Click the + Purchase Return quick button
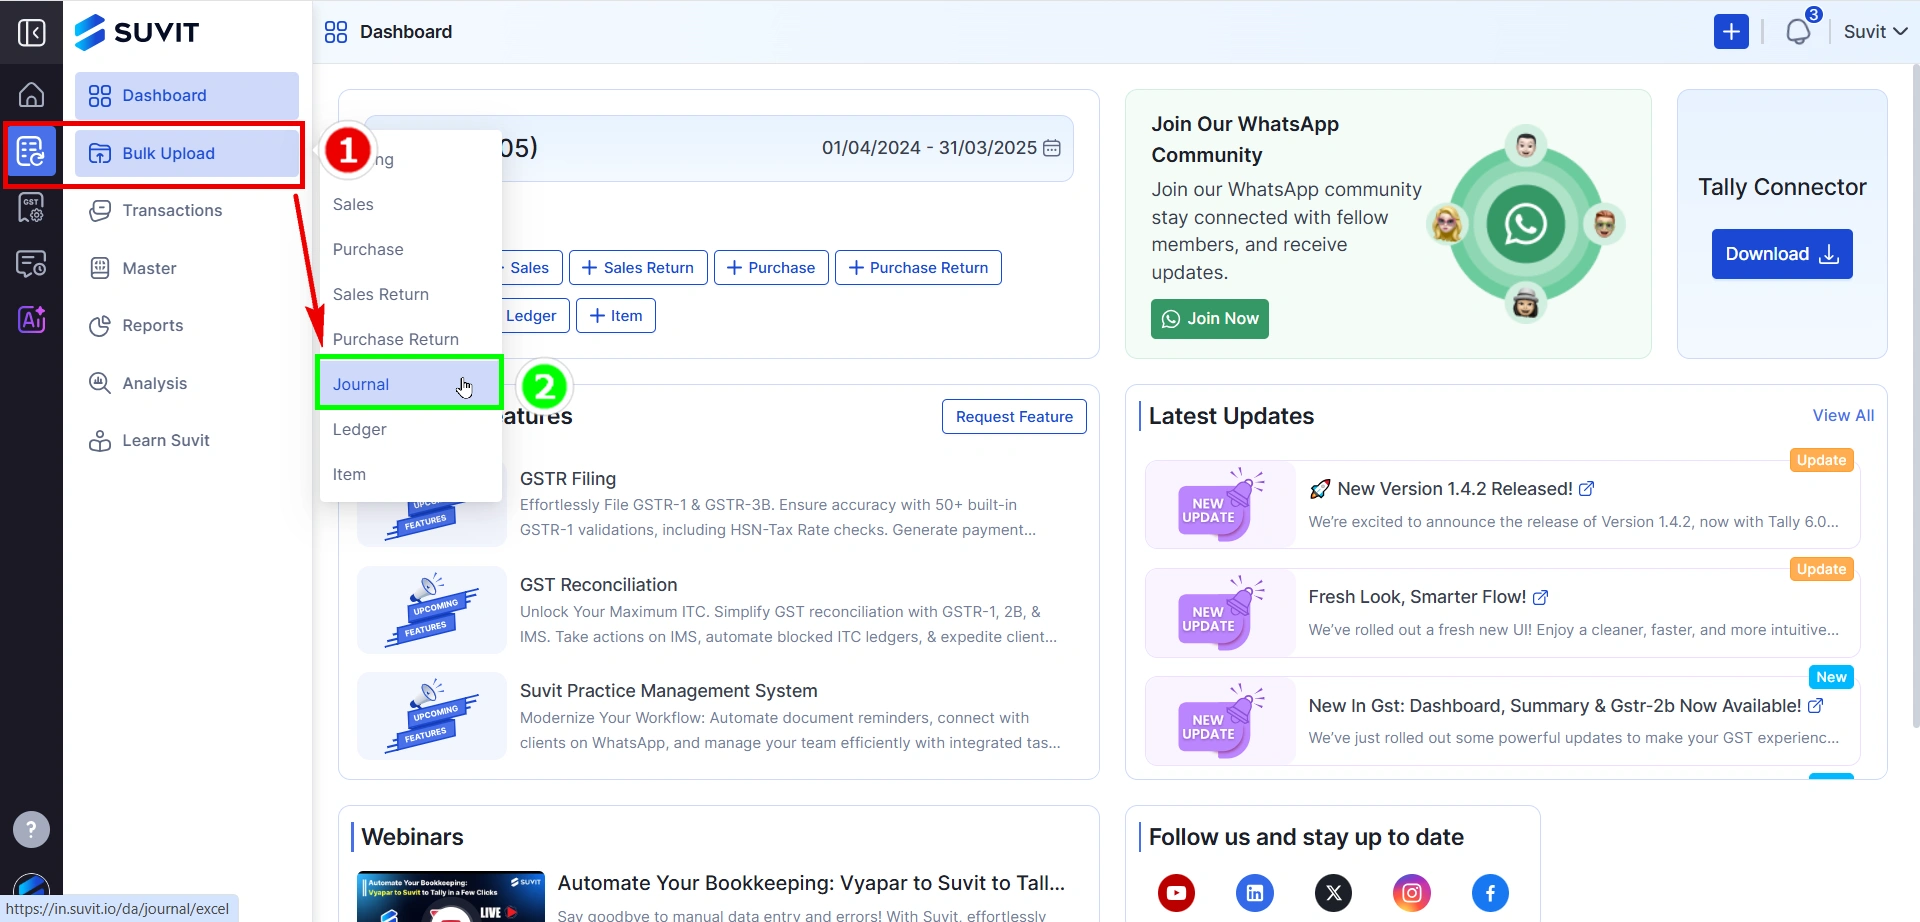The width and height of the screenshot is (1920, 922). click(918, 268)
